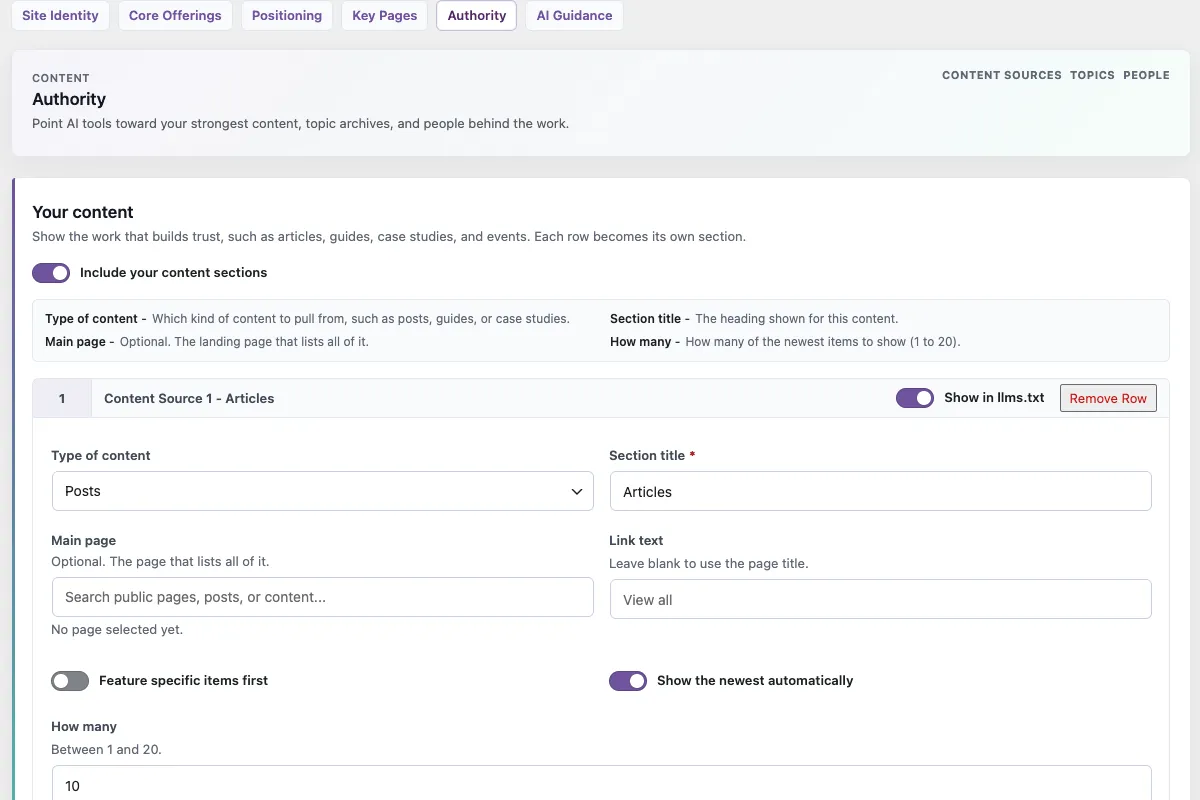
Task: Click the Link text field
Action: pos(881,599)
